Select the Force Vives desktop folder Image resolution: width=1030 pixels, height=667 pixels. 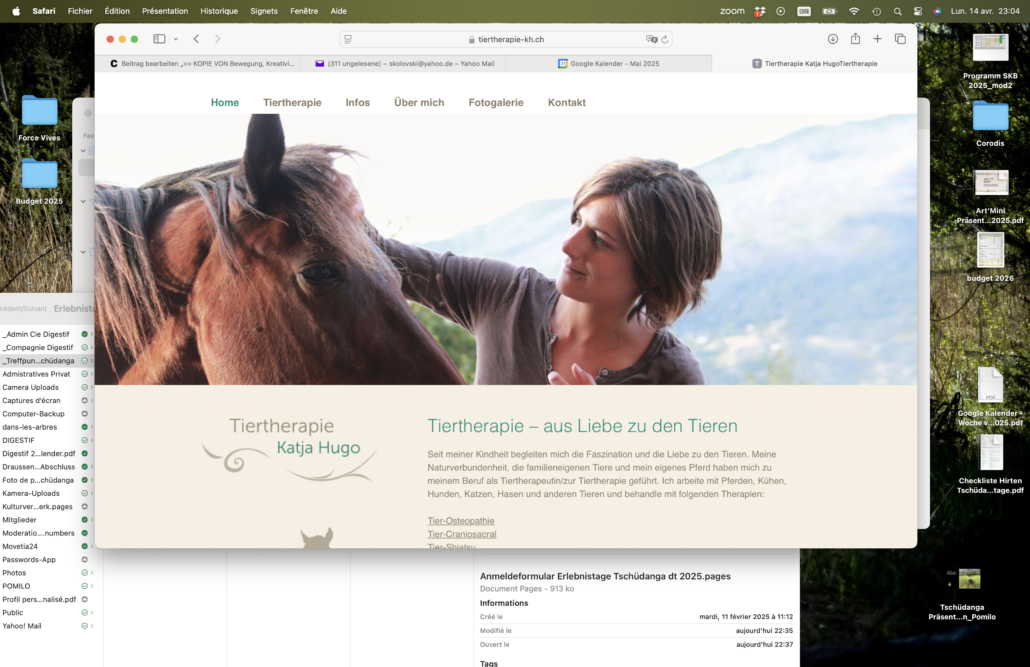[x=39, y=118]
